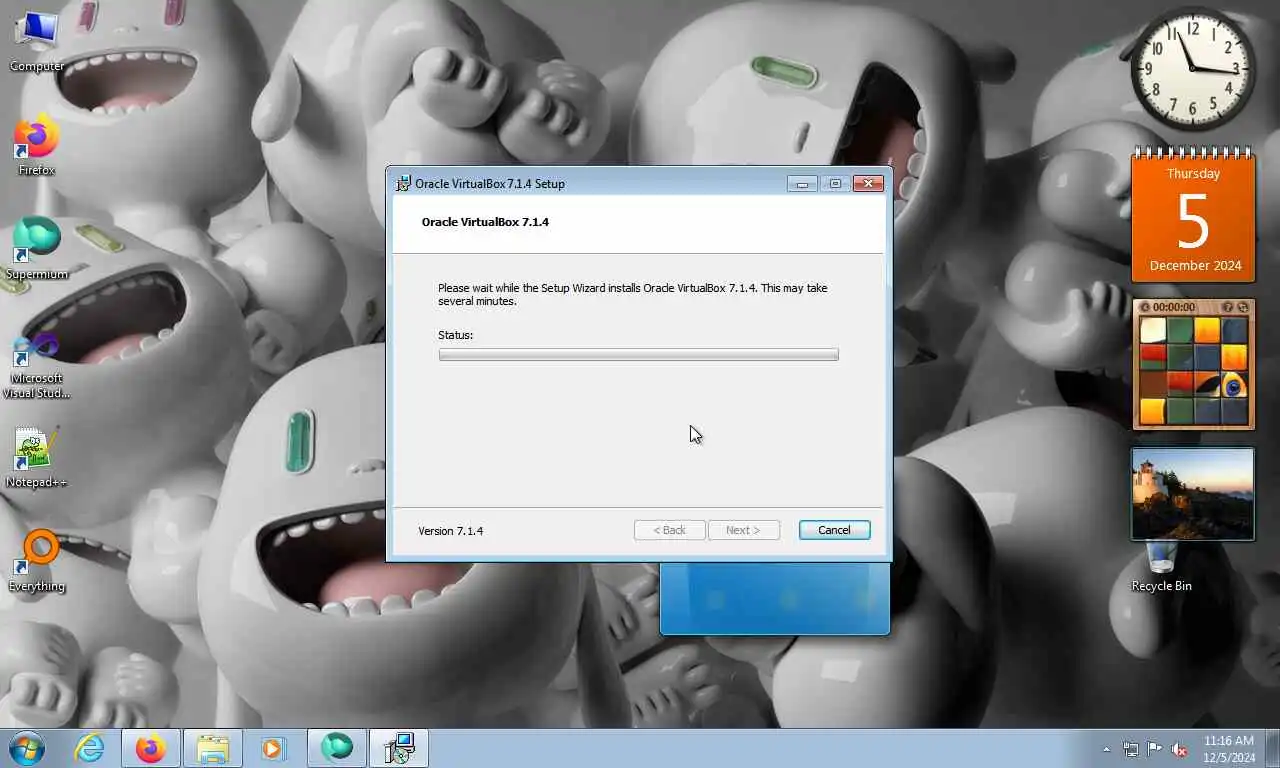Shuffle the picture puzzle gadget
The image size is (1280, 768).
click(x=1243, y=307)
